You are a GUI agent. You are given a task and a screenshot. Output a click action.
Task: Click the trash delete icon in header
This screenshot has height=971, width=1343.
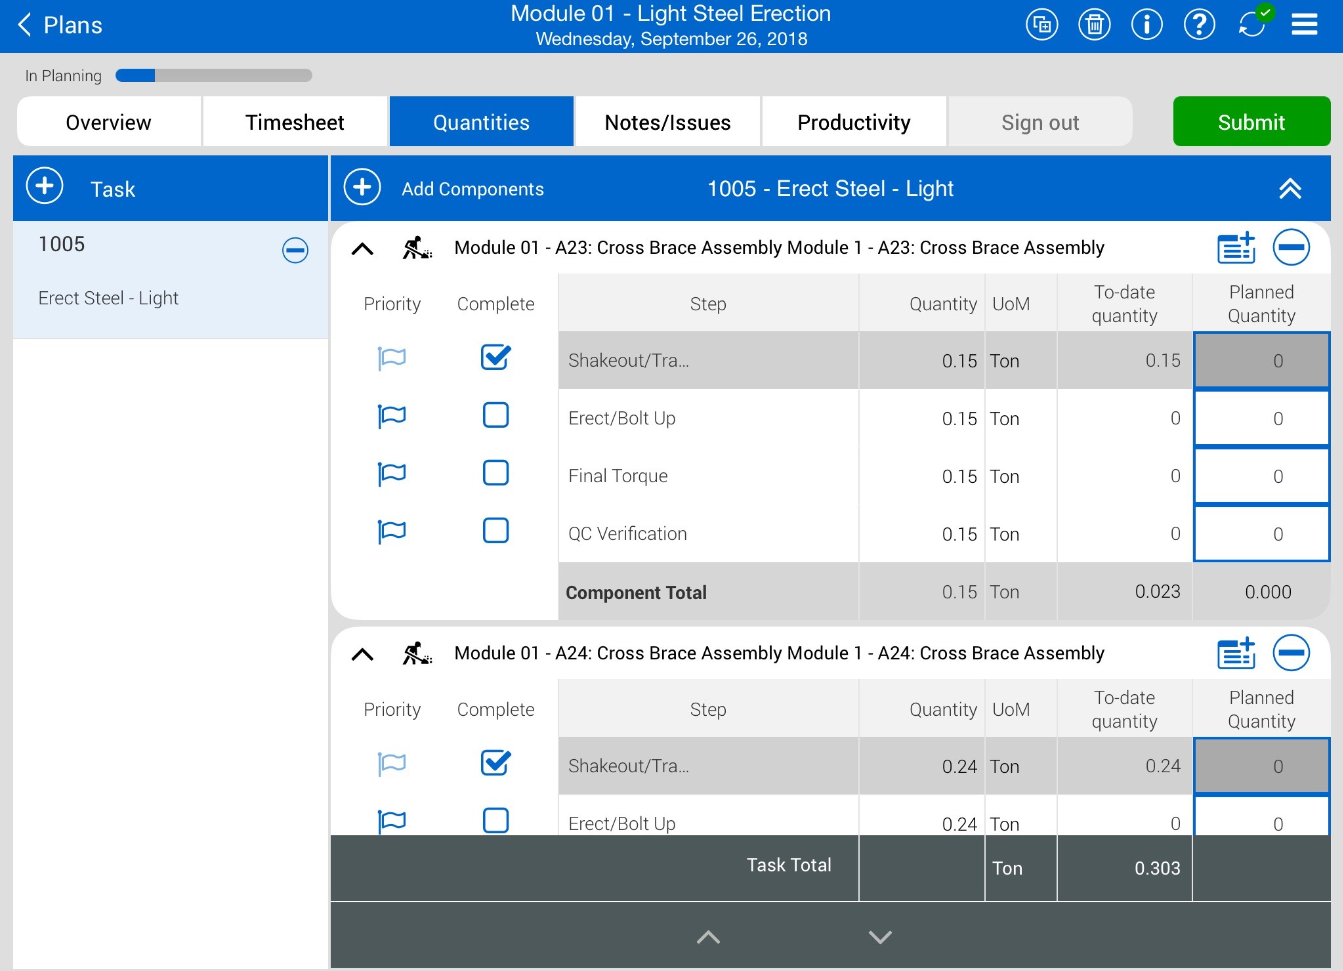click(x=1094, y=24)
